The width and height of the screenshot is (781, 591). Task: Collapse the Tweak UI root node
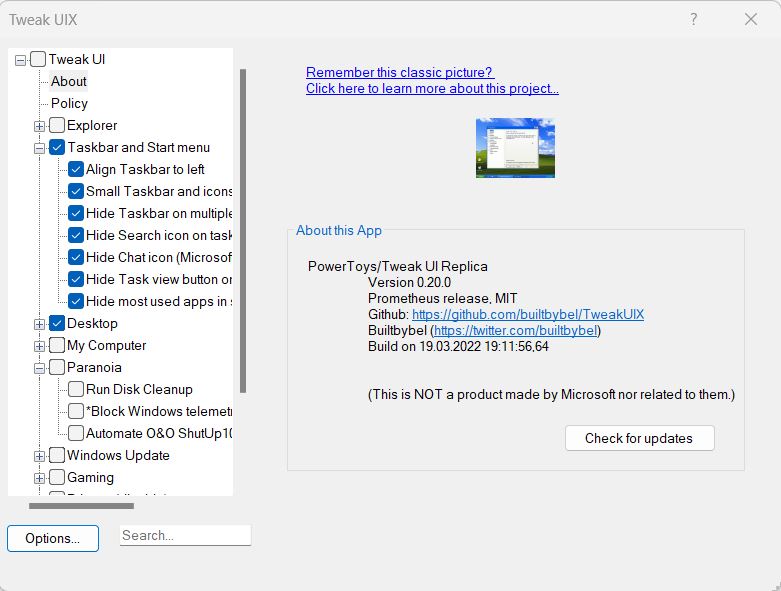(20, 60)
